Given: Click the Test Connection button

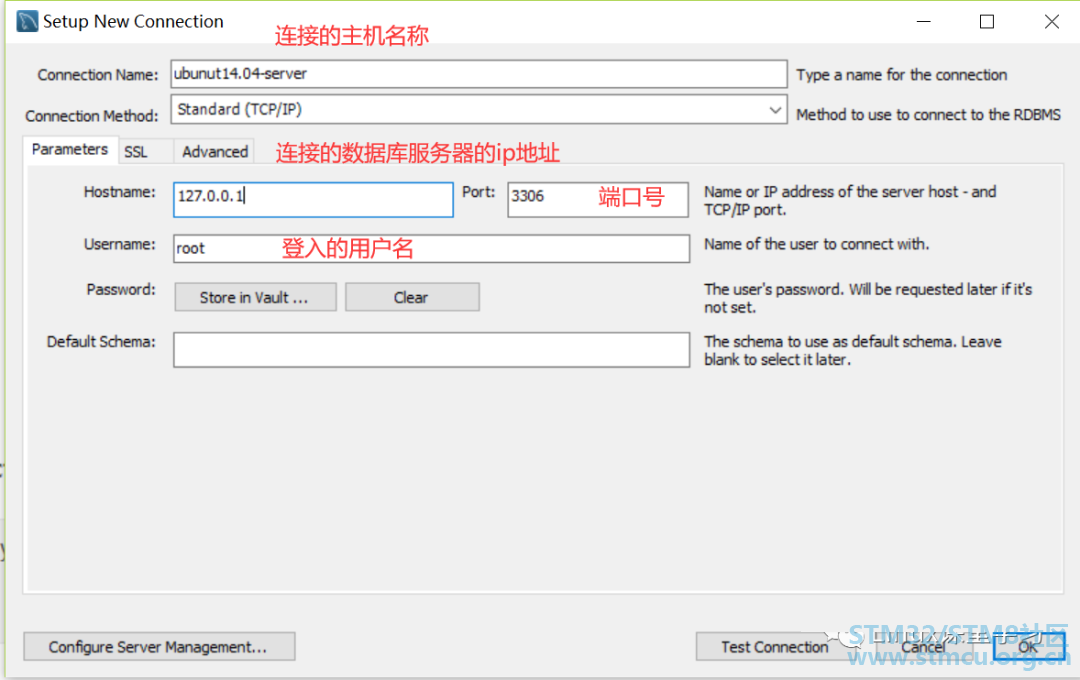Looking at the screenshot, I should point(774,646).
